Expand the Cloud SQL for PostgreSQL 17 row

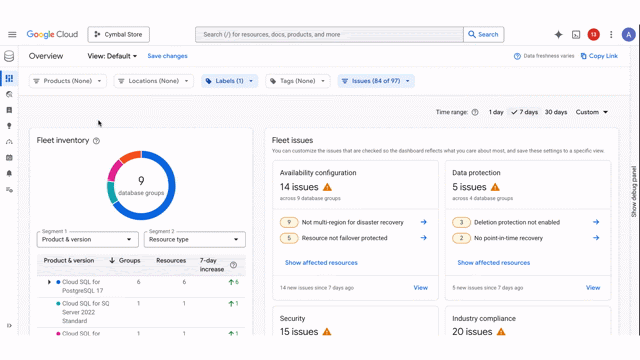tap(49, 282)
